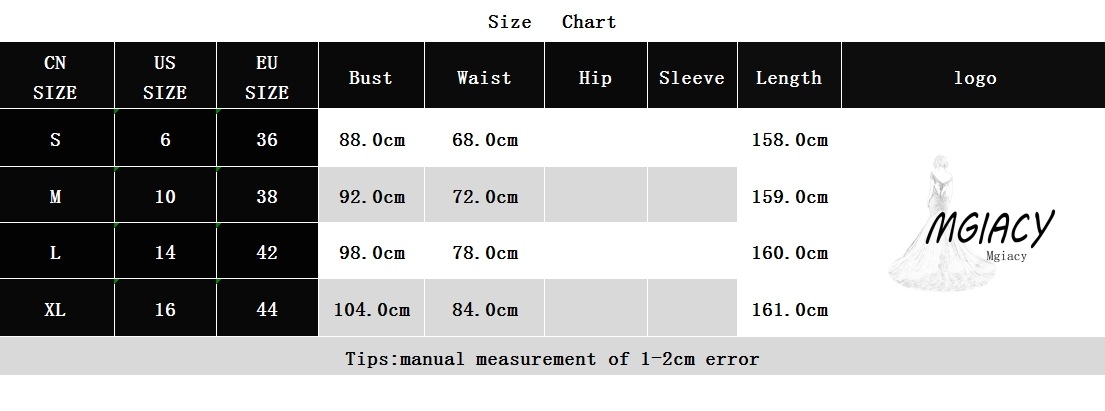
Task: Click the Size Chart title text
Action: 552,22
